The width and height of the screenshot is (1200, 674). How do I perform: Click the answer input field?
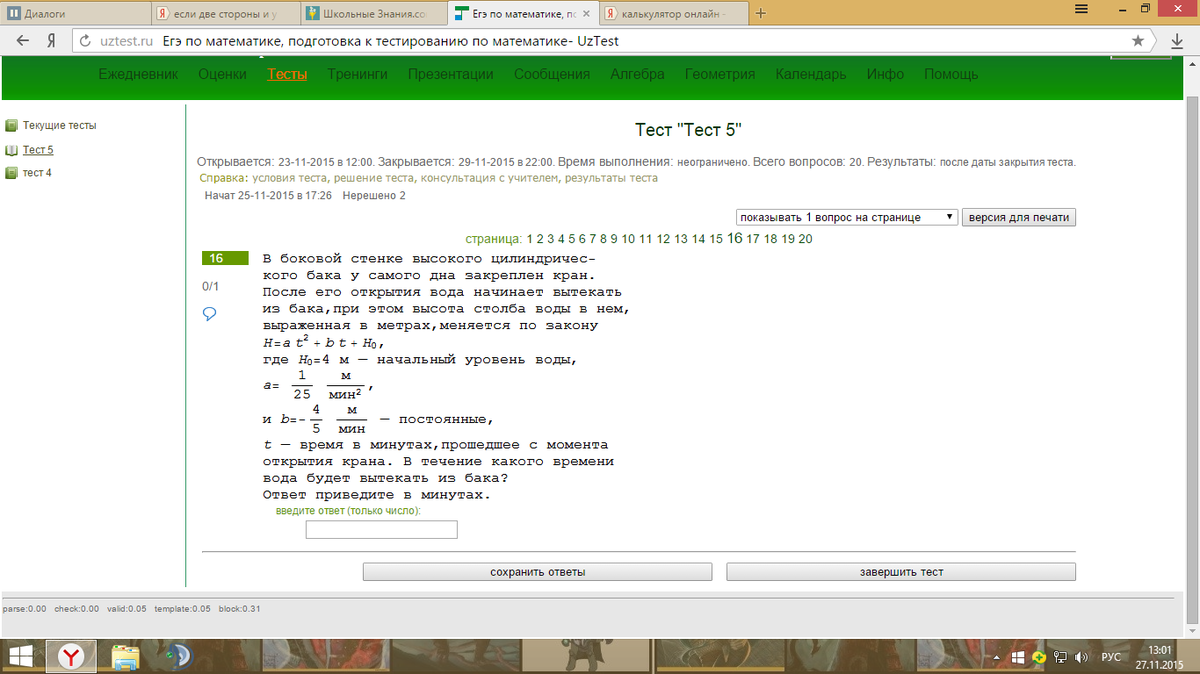pos(381,530)
